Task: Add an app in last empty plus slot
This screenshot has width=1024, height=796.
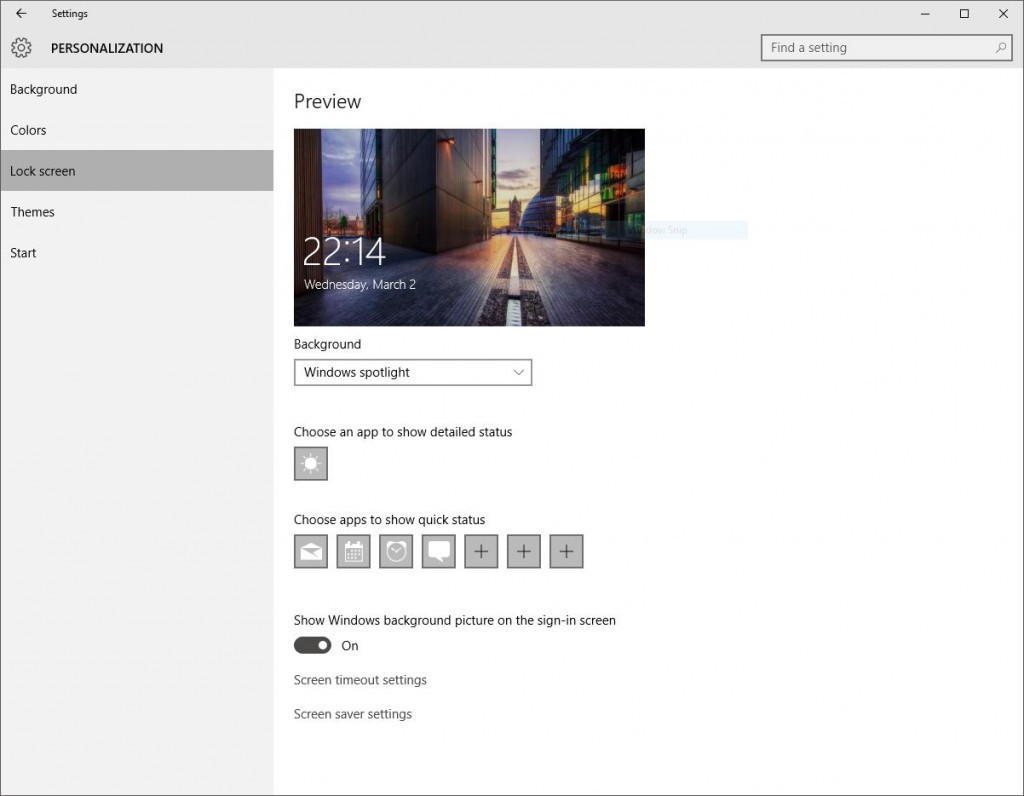Action: pyautogui.click(x=566, y=552)
